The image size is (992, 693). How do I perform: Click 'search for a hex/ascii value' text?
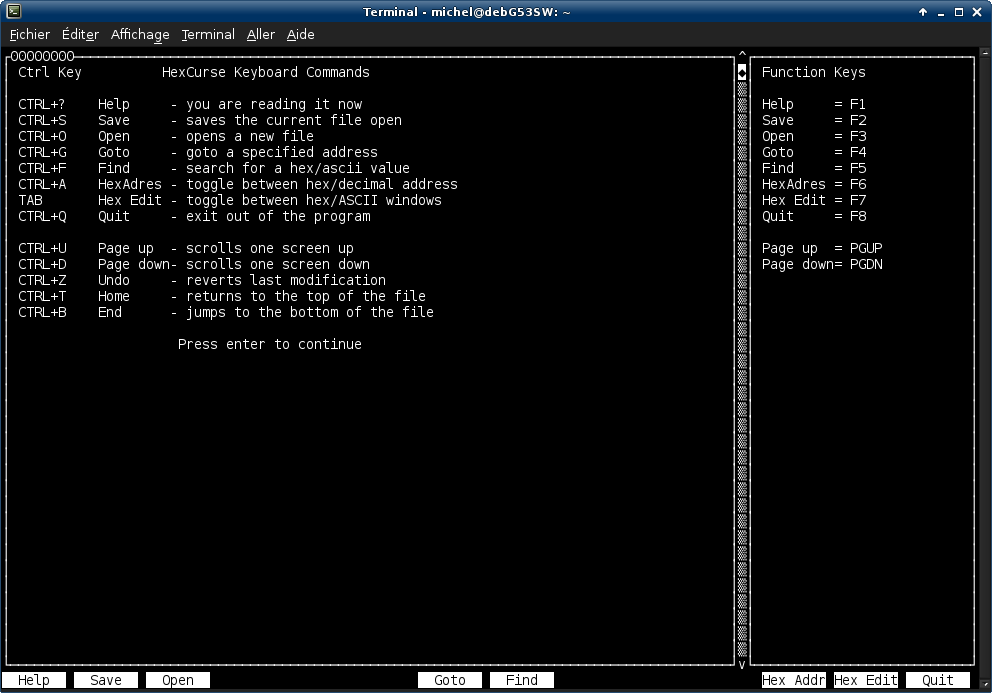point(297,168)
